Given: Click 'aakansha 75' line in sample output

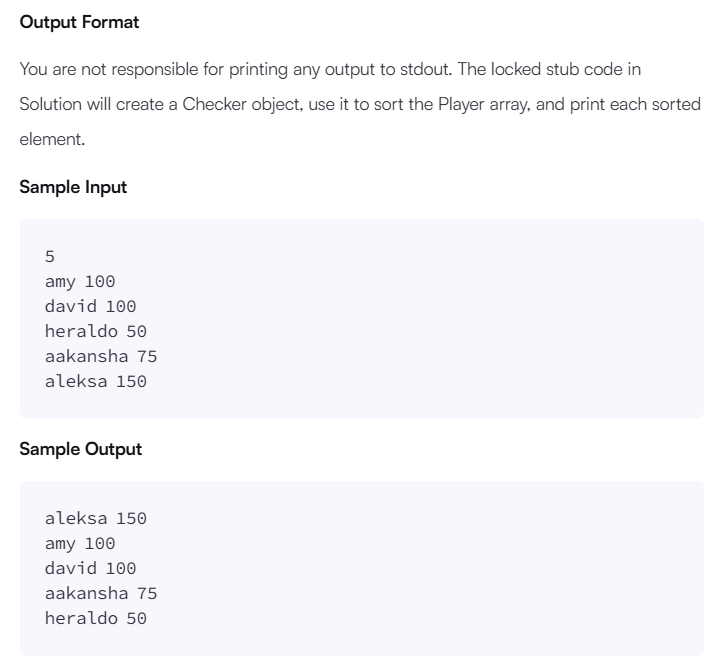Looking at the screenshot, I should point(101,593).
